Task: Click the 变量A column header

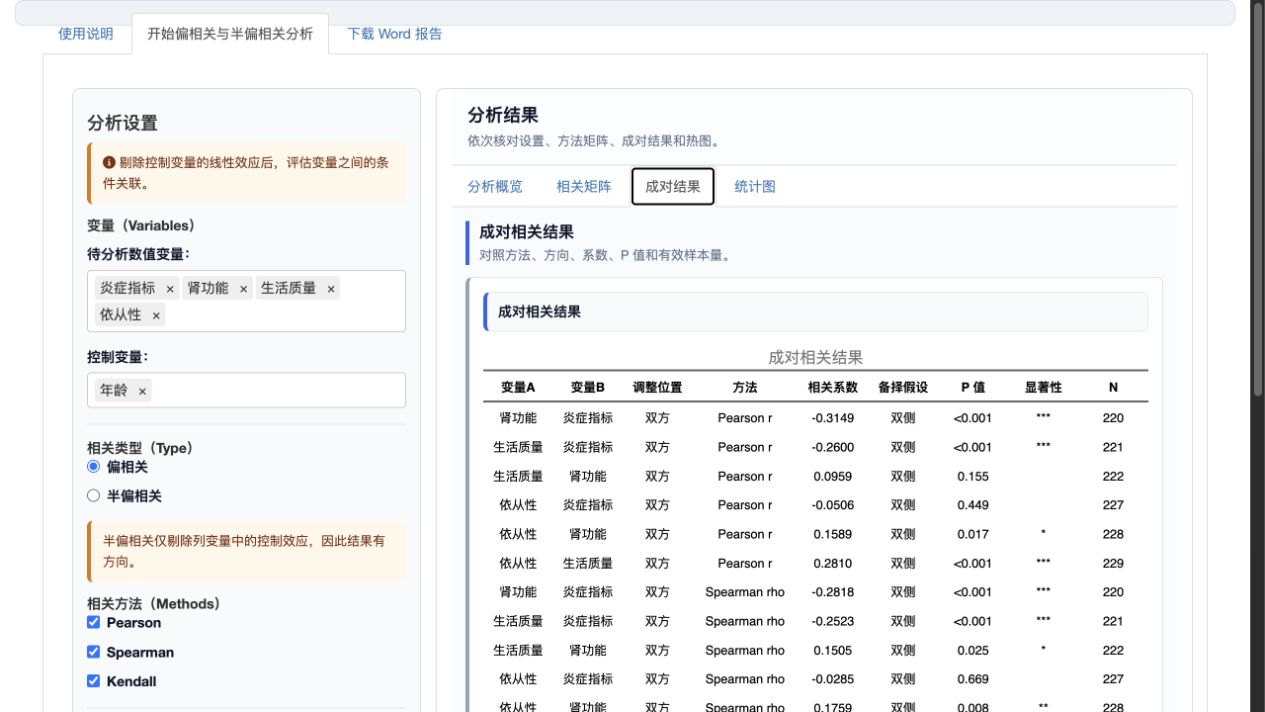Action: pyautogui.click(x=518, y=388)
